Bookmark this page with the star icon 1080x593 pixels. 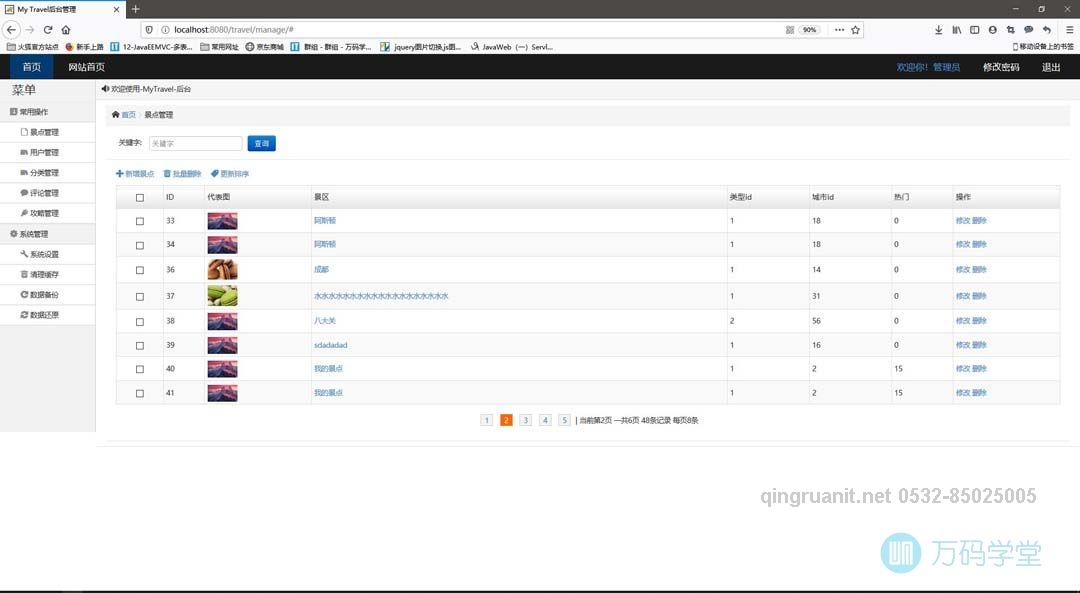855,30
